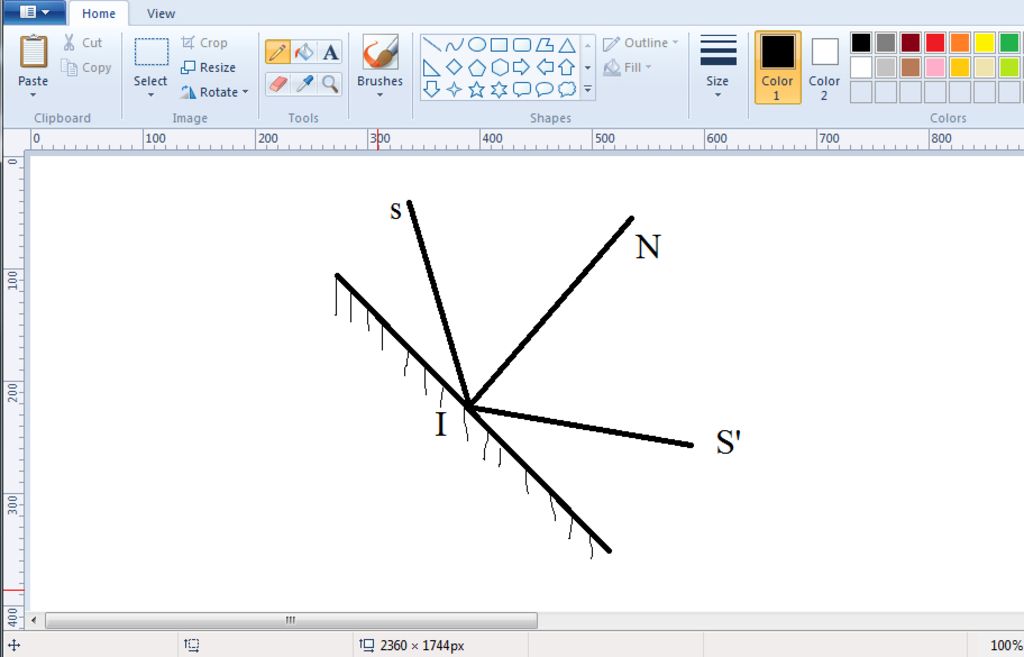
Task: Open the Paste dropdown arrow
Action: click(33, 95)
